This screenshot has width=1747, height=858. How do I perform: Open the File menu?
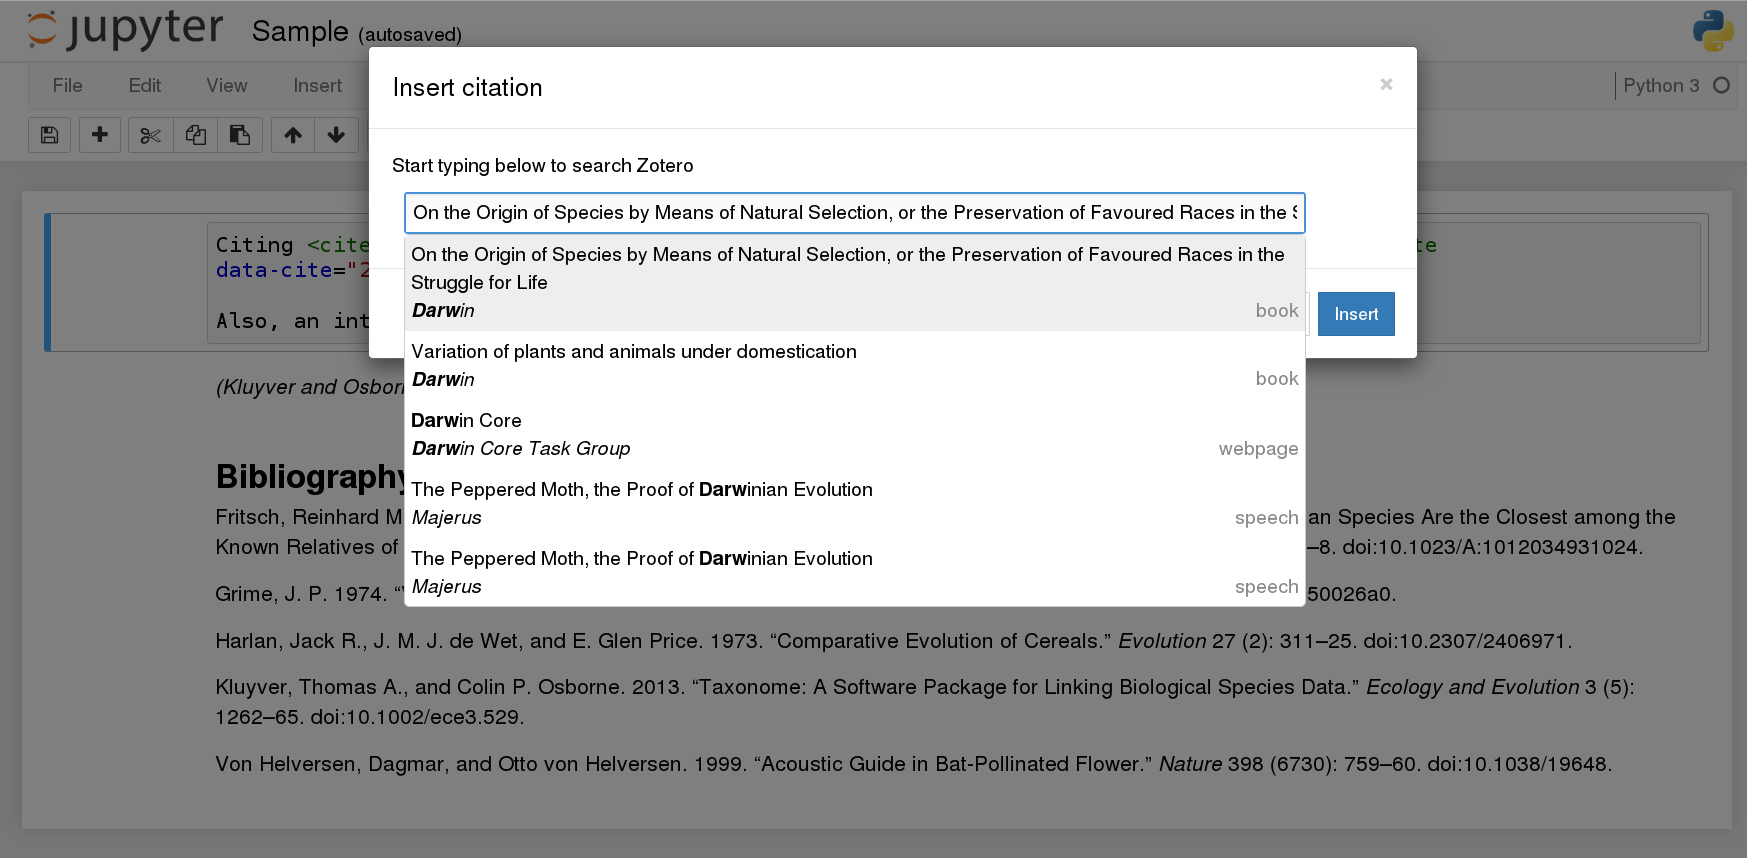[67, 86]
